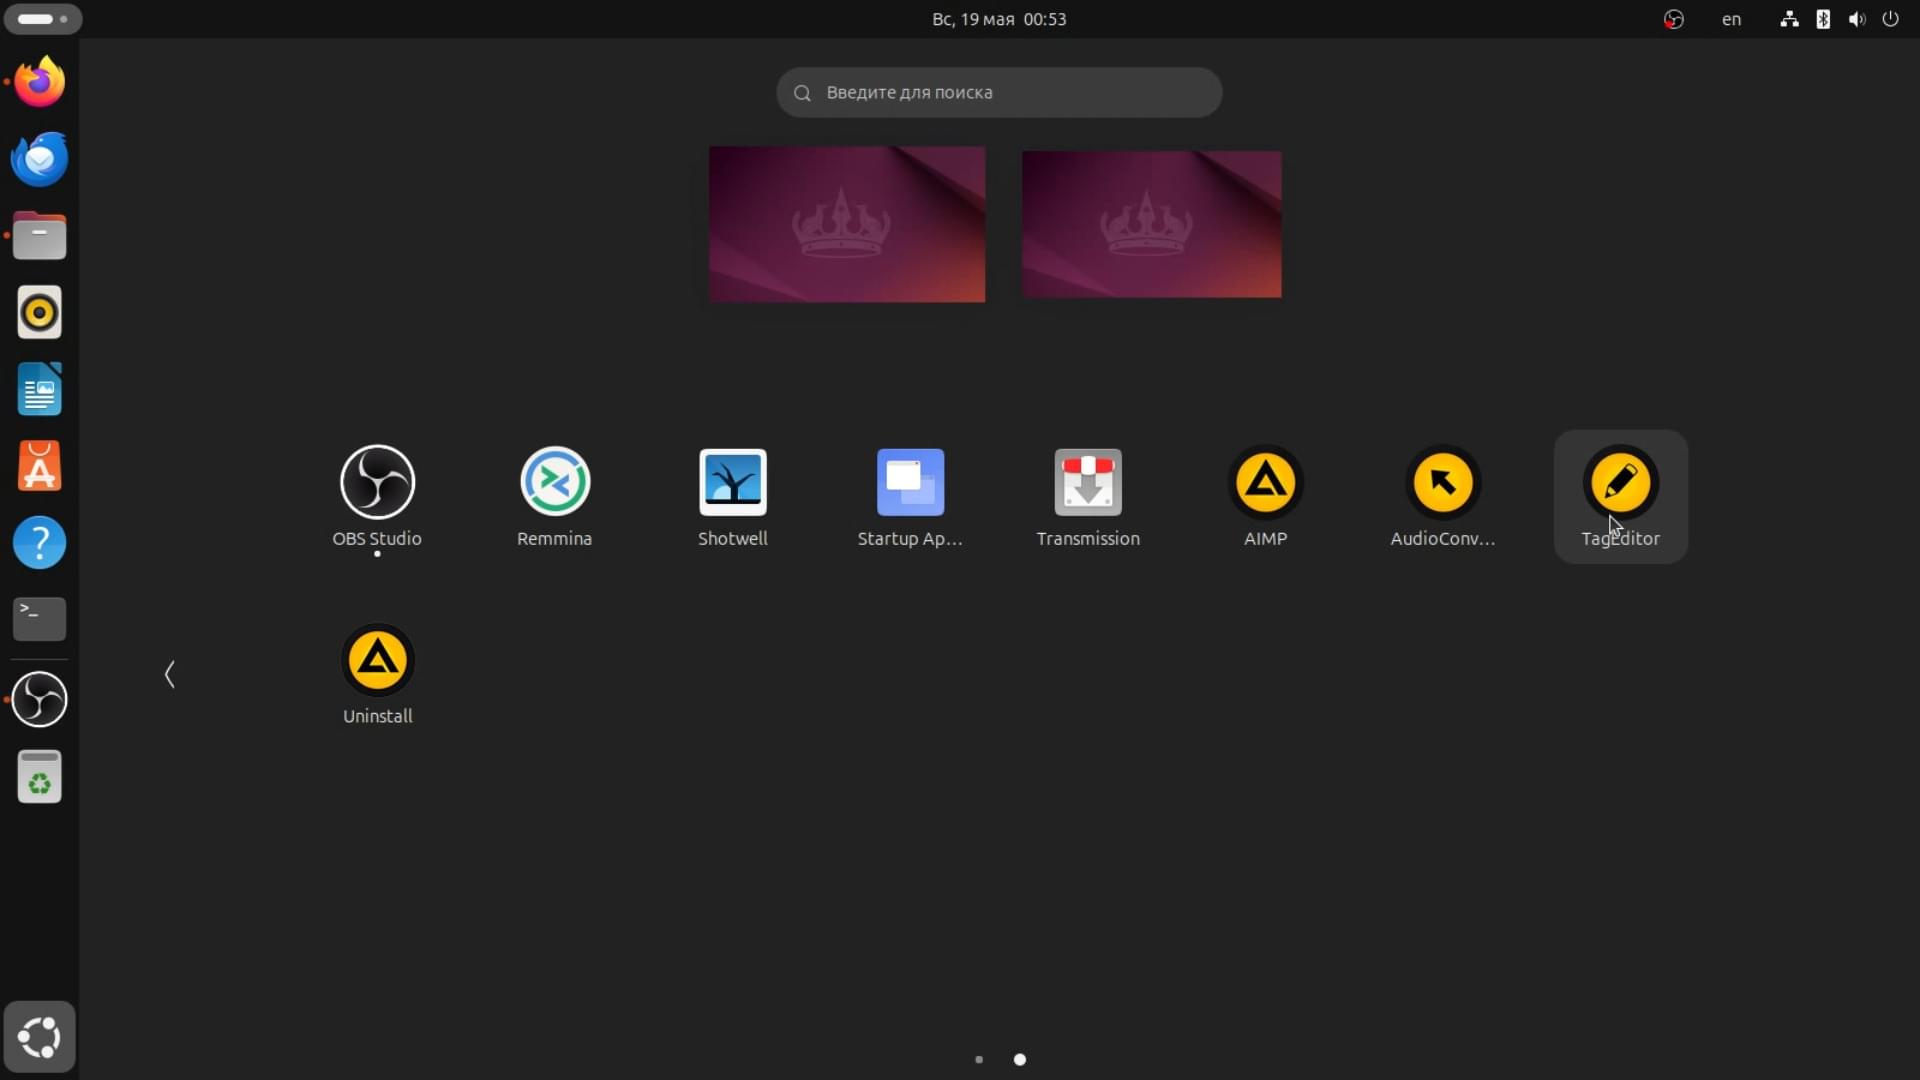Open Thunderbird mail in dock

40,159
